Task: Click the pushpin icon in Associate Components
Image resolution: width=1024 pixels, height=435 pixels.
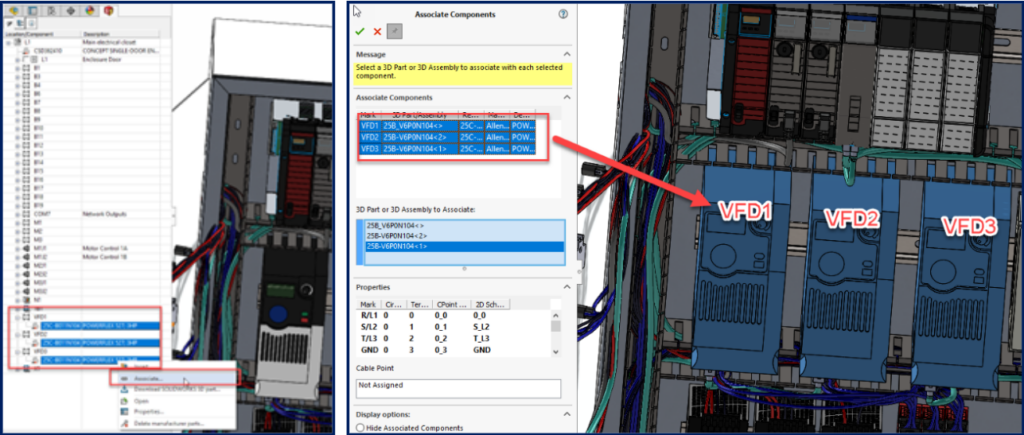Action: (x=395, y=32)
